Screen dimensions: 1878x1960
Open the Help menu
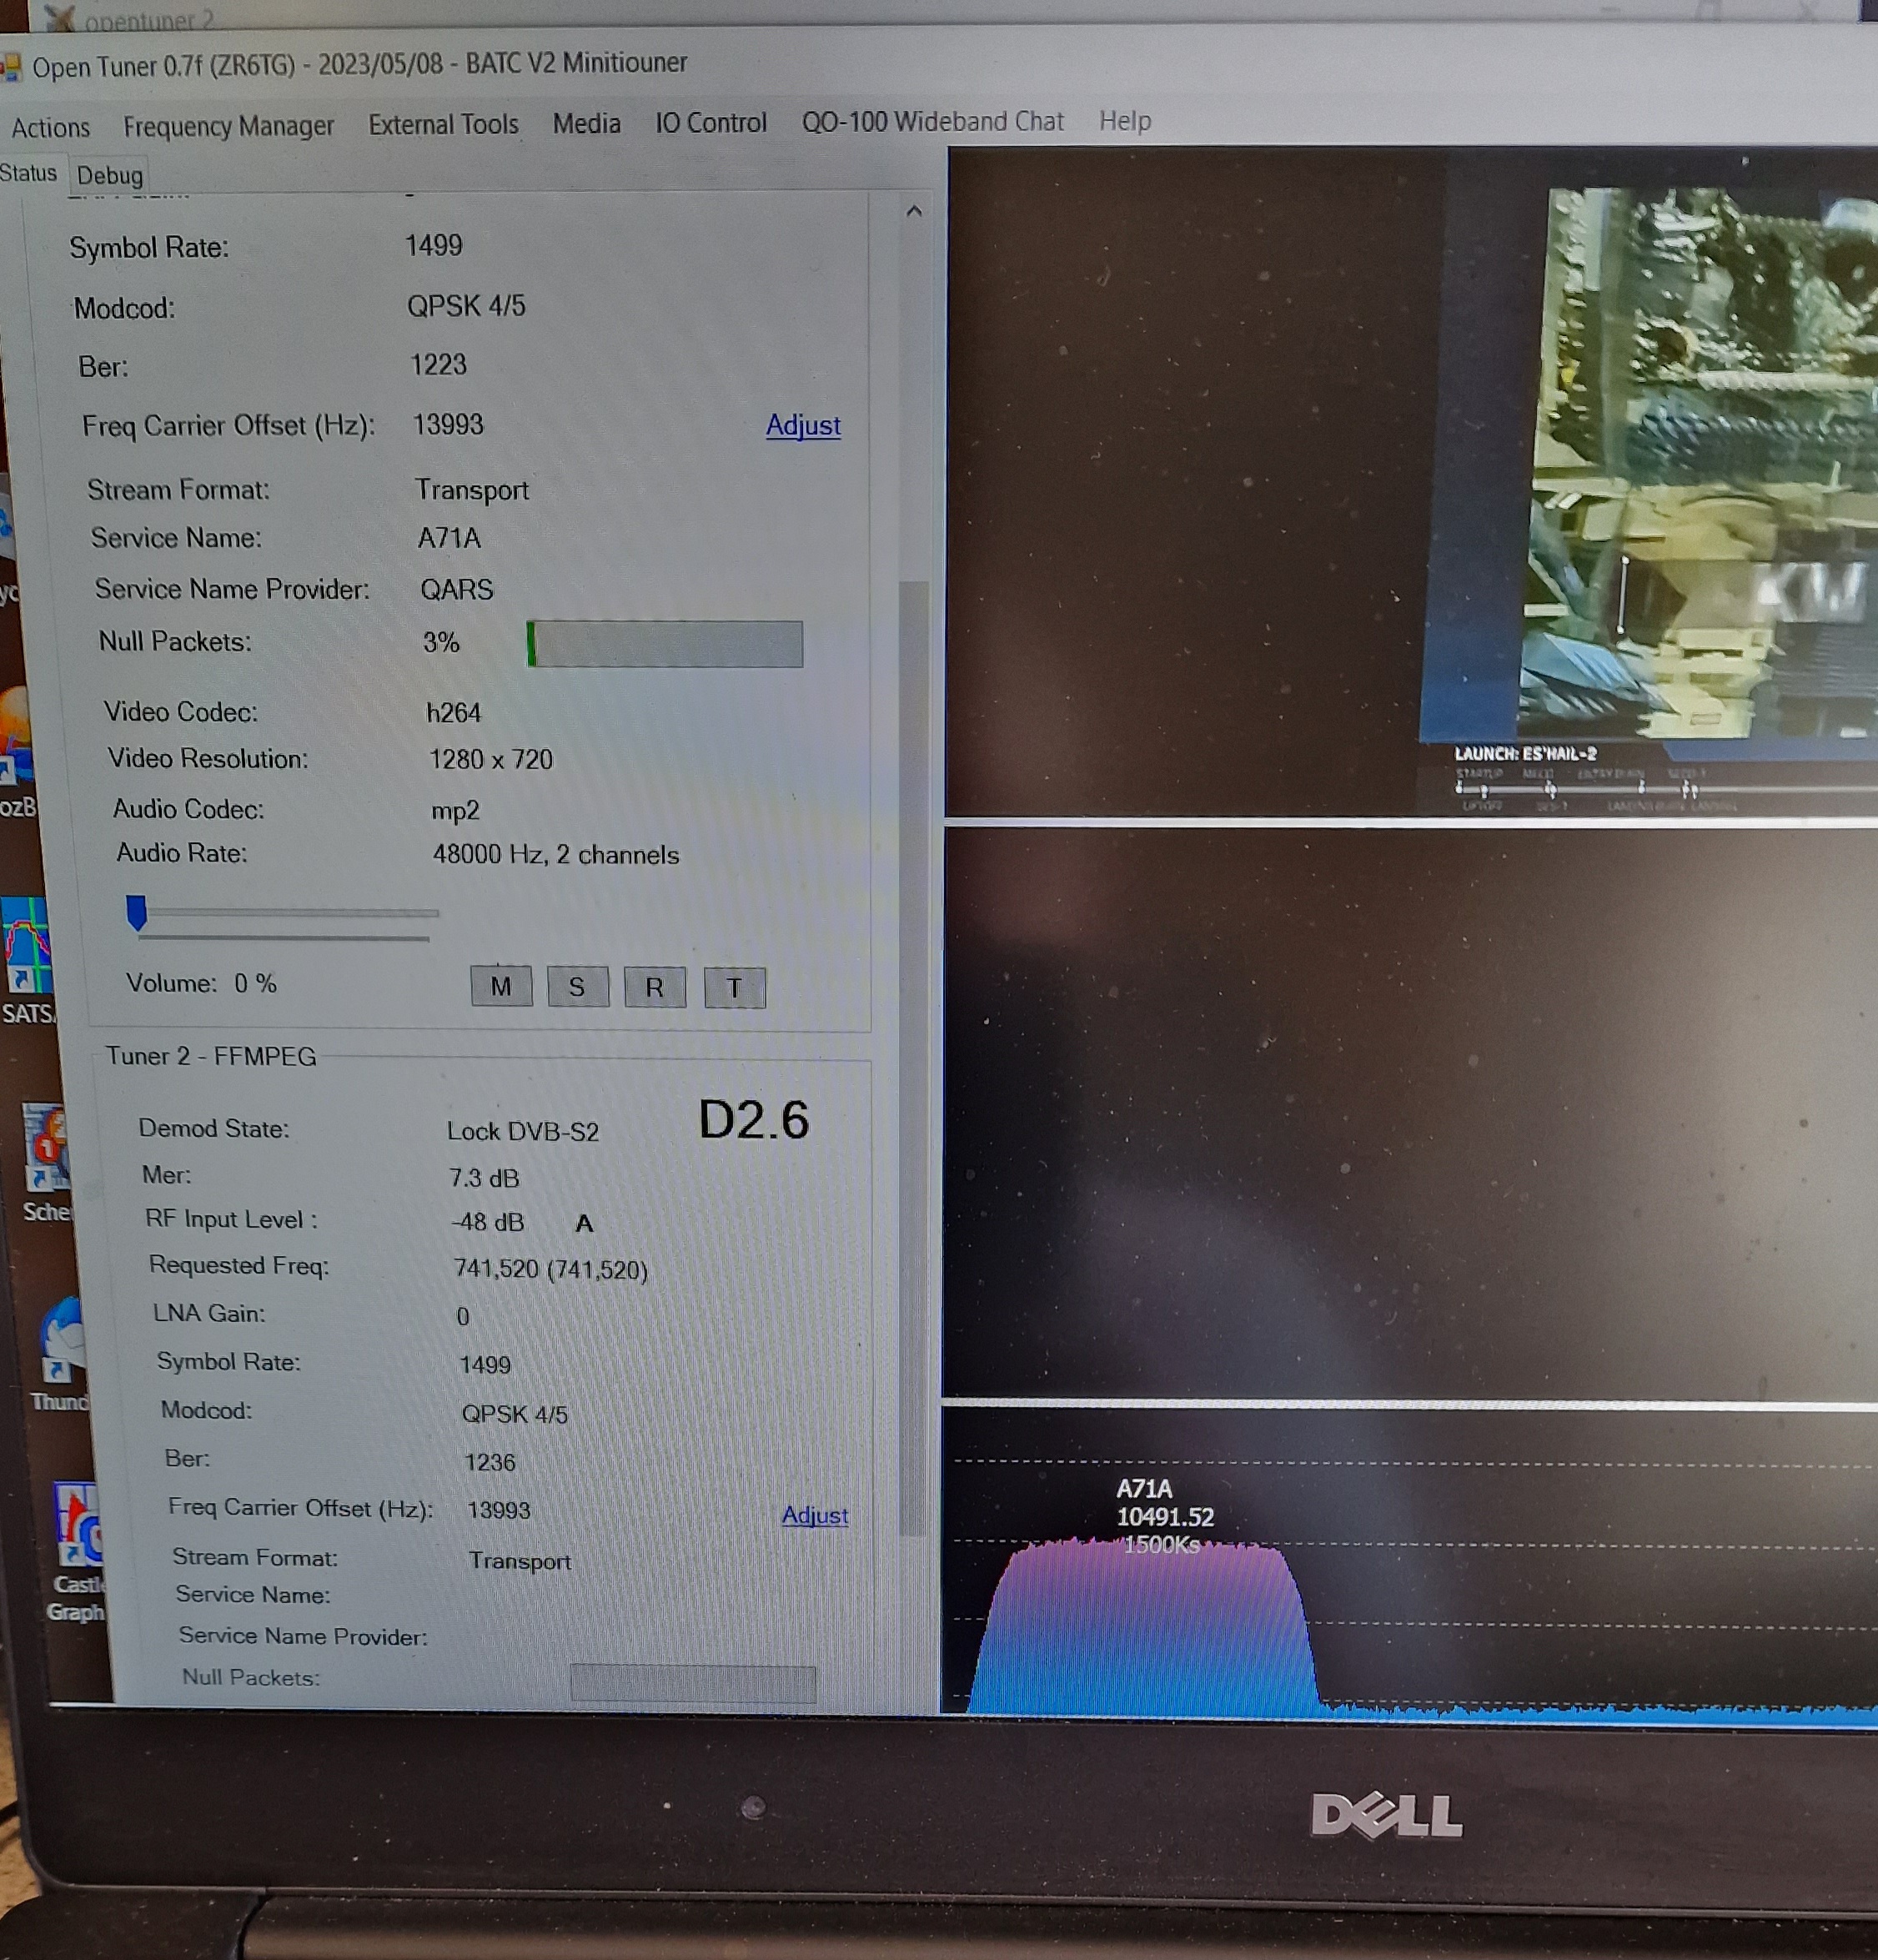1125,120
